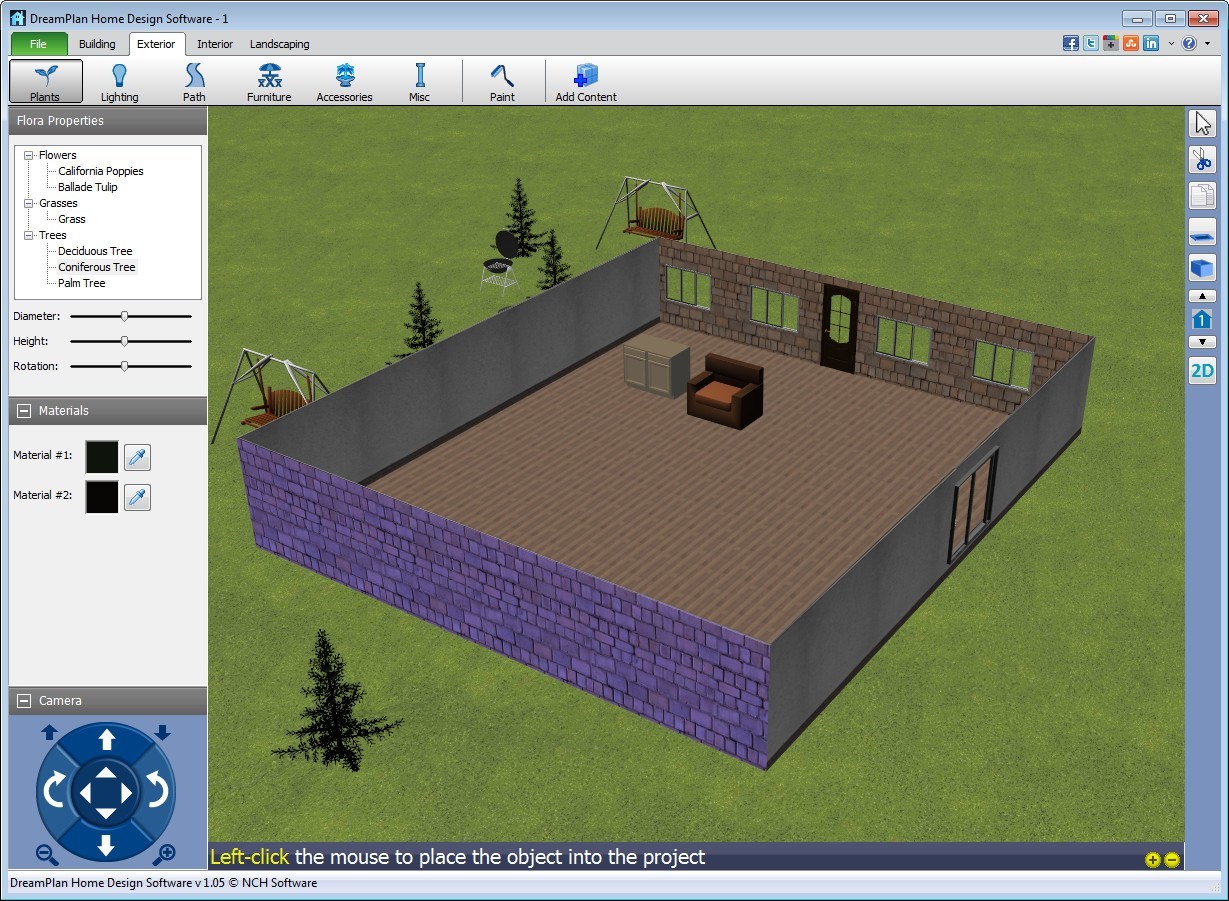Select Ballade Tulip in flora list

tap(88, 187)
